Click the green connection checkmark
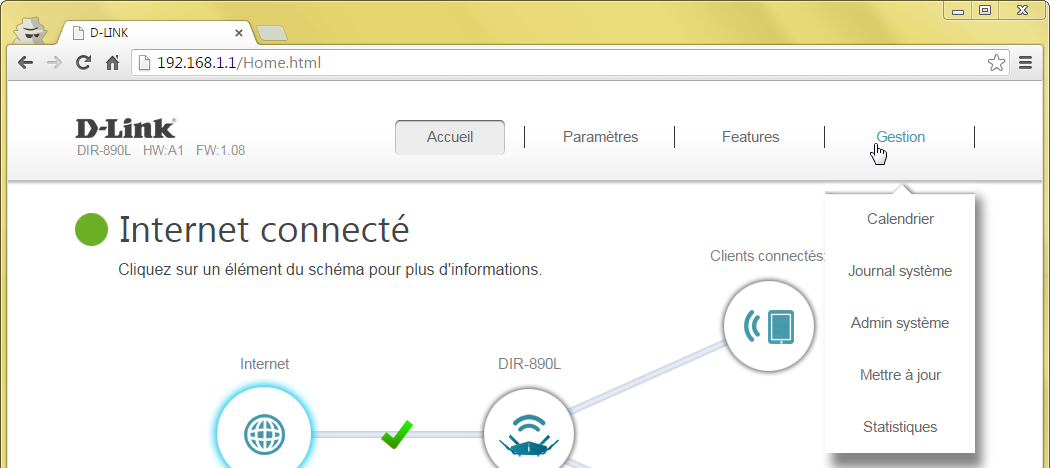Image resolution: width=1050 pixels, height=468 pixels. click(397, 434)
